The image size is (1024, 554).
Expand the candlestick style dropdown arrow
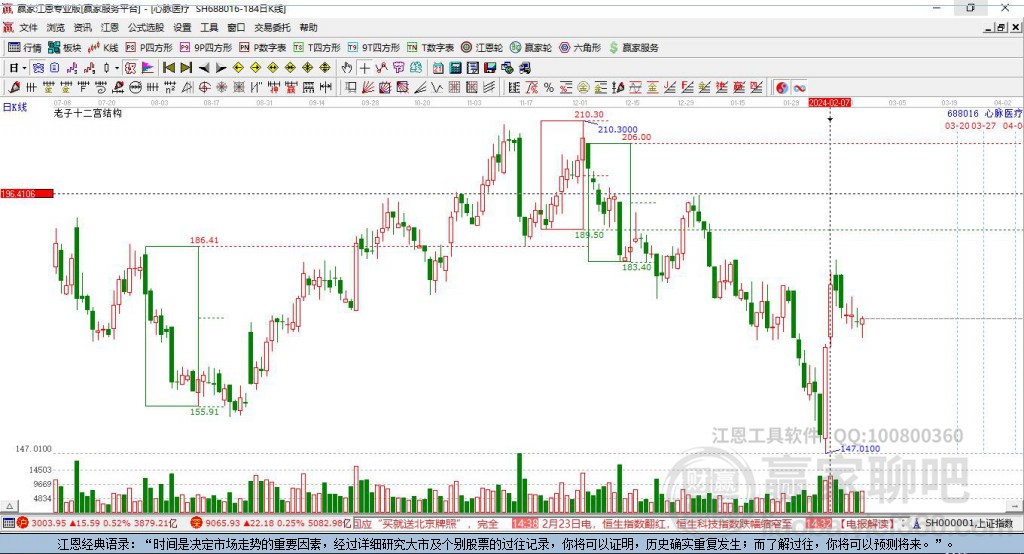(117, 68)
